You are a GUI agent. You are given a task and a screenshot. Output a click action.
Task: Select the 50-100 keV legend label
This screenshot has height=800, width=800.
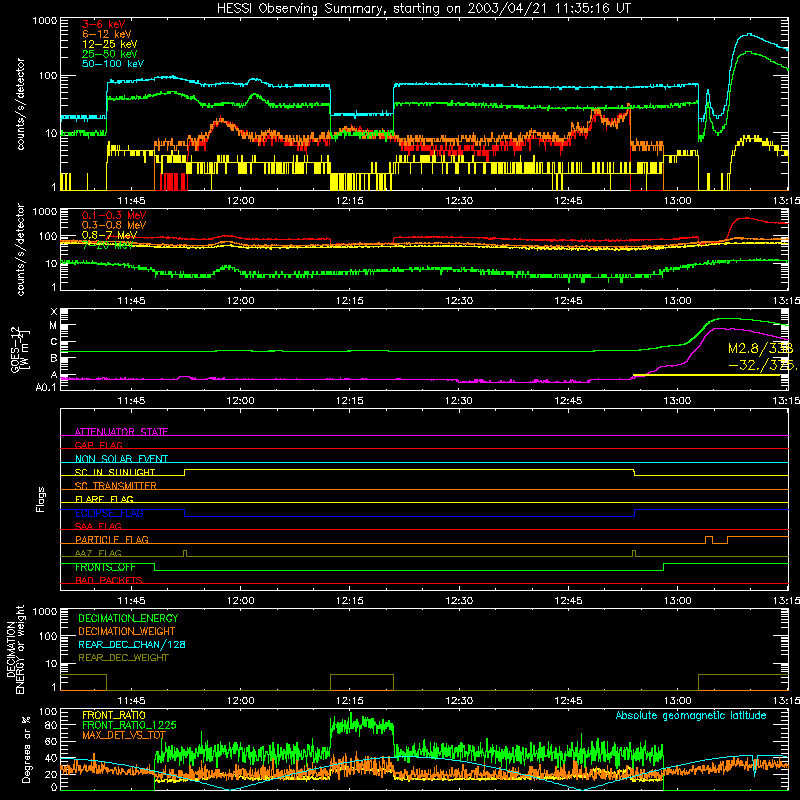pos(113,64)
